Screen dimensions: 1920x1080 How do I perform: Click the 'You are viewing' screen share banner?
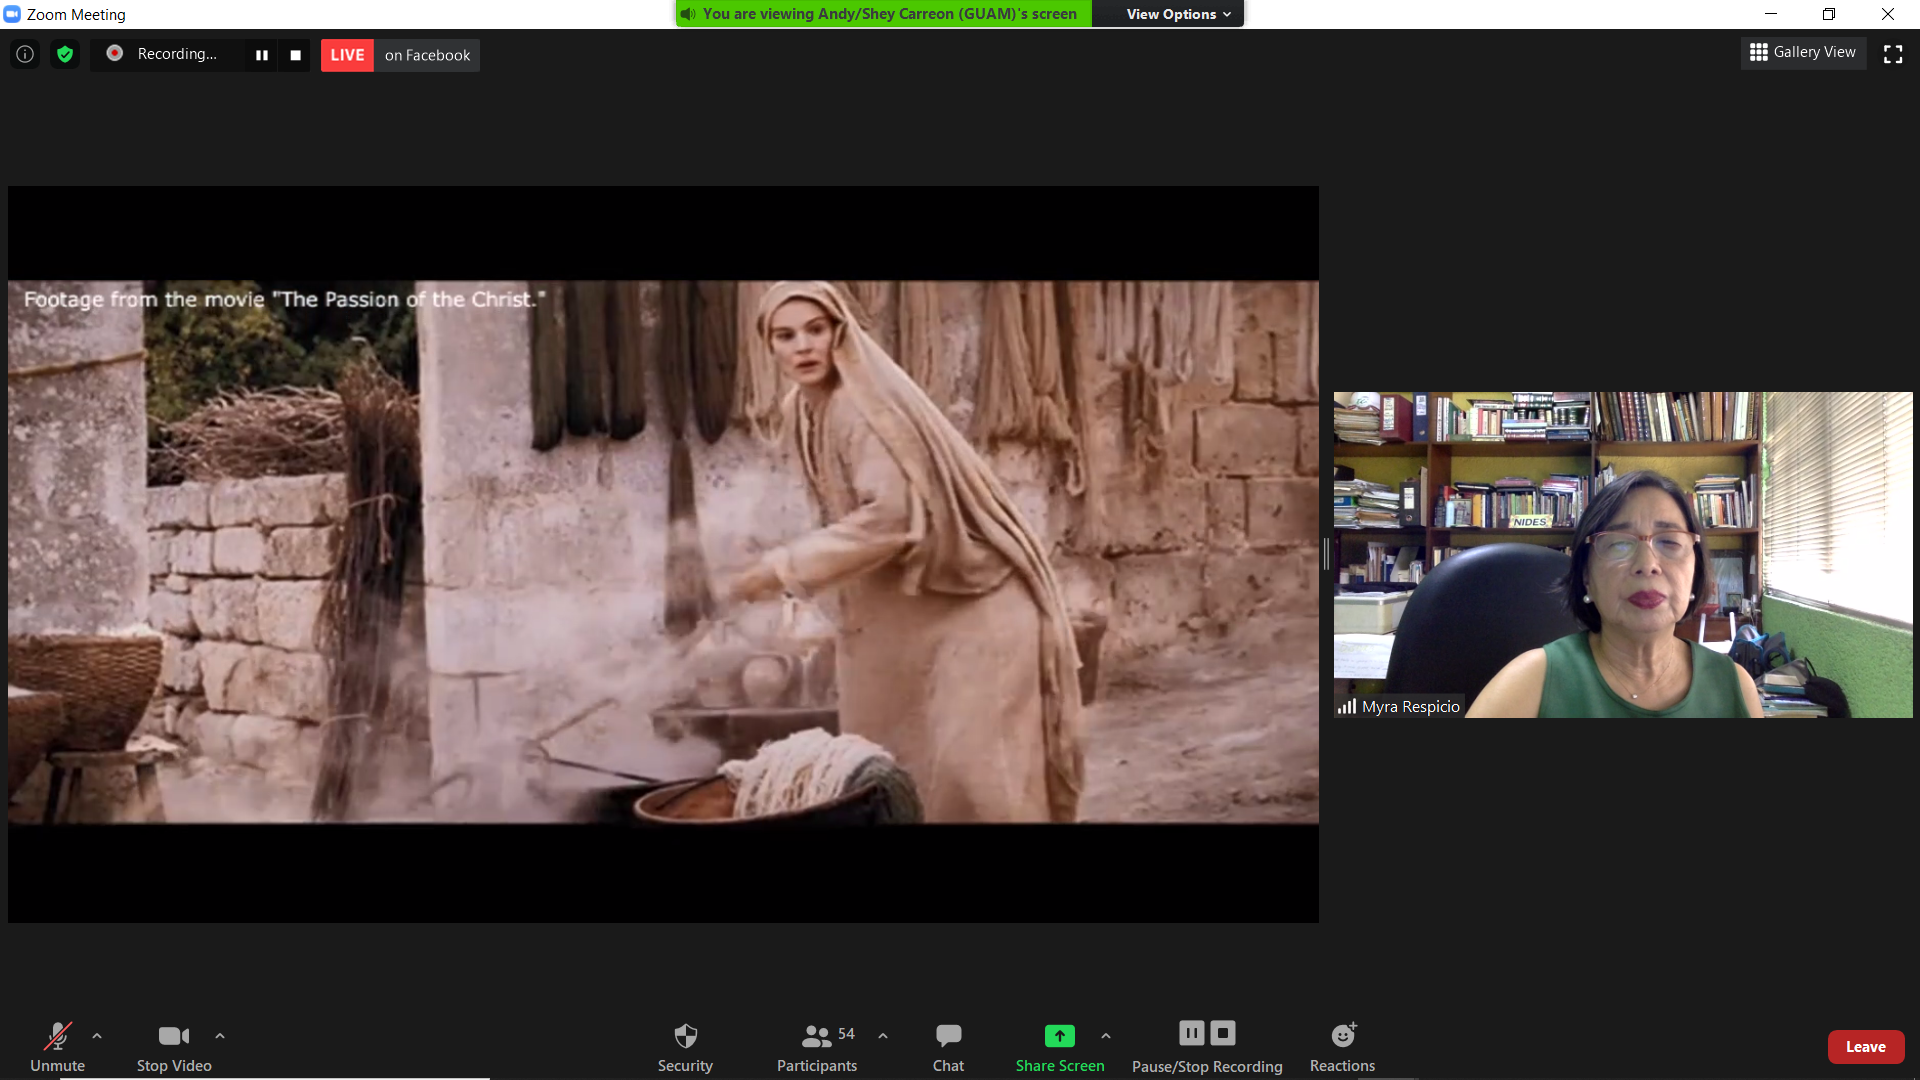point(884,14)
